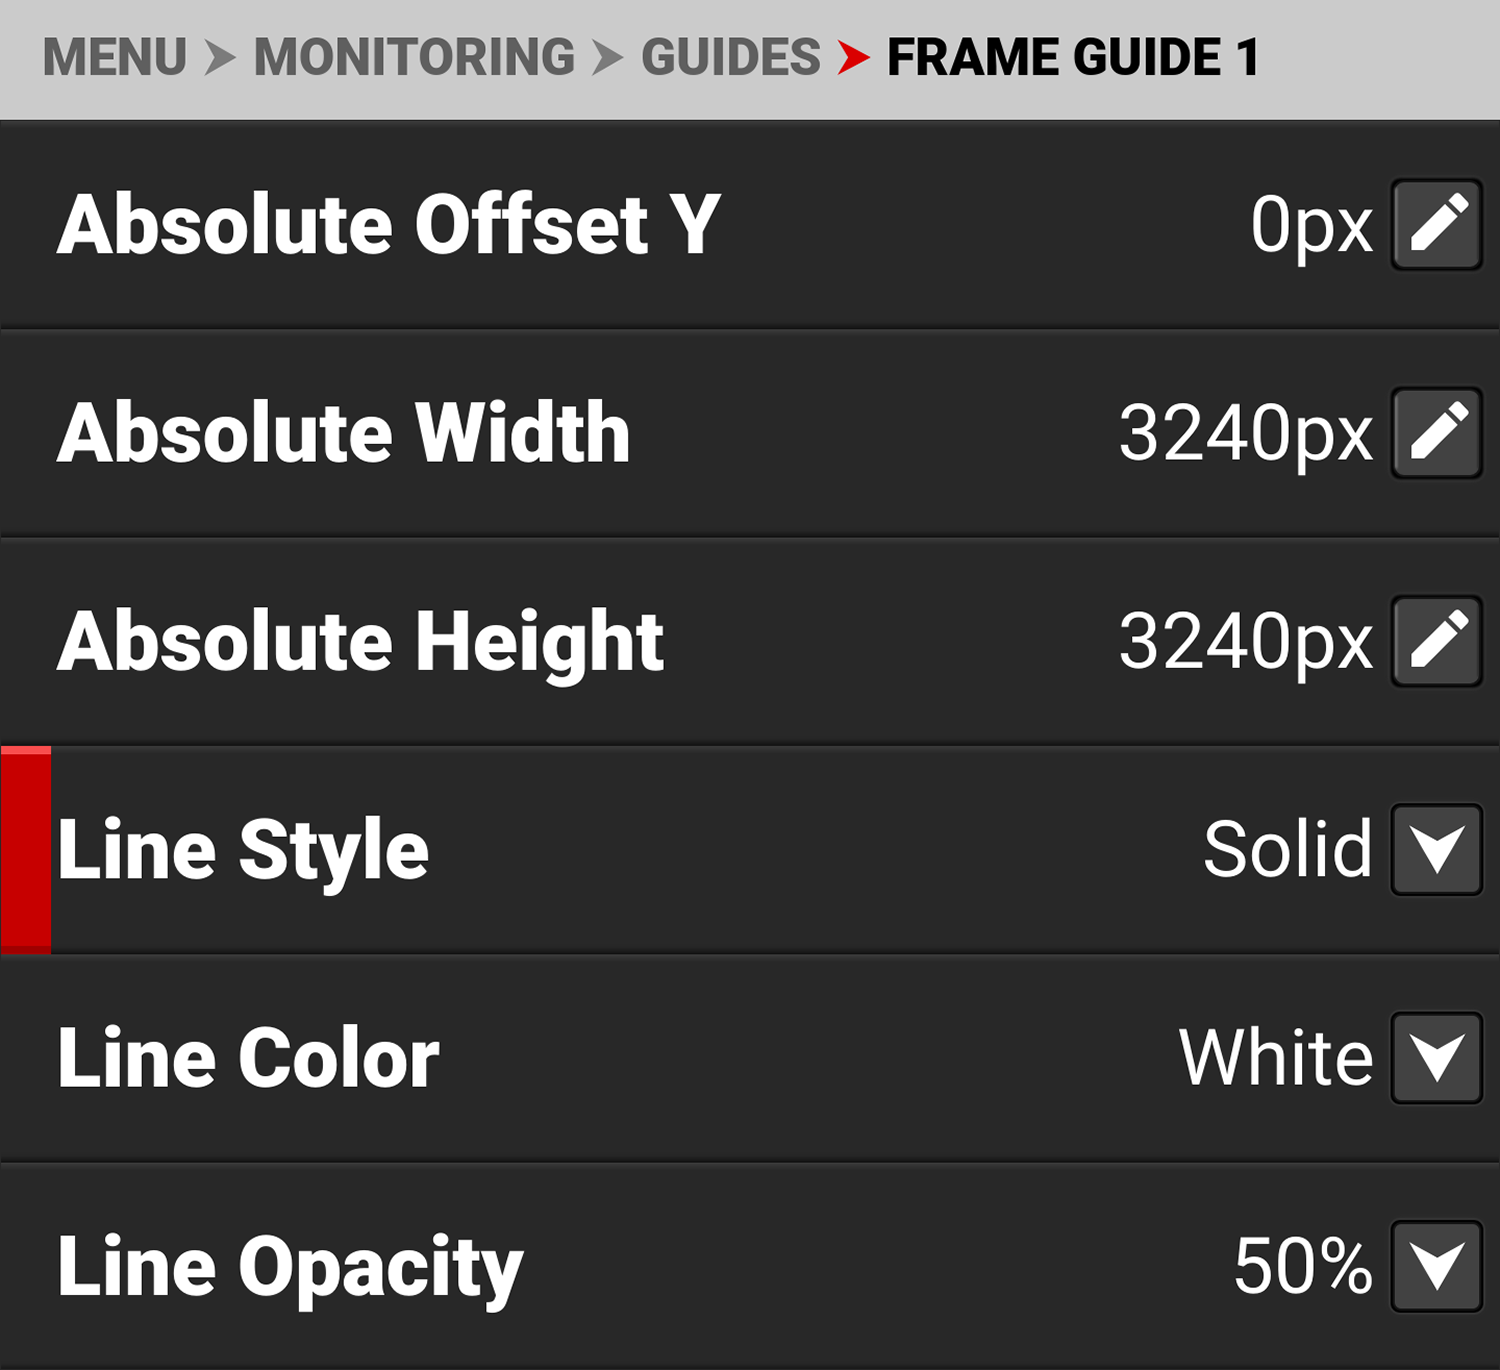Choose the Absolute Height setting label
1500x1370 pixels.
pyautogui.click(x=360, y=642)
